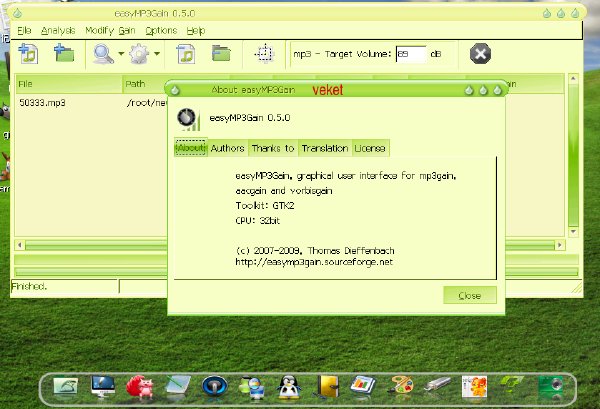Click the Finished. status bar text
The width and height of the screenshot is (600, 409).
pos(29,286)
